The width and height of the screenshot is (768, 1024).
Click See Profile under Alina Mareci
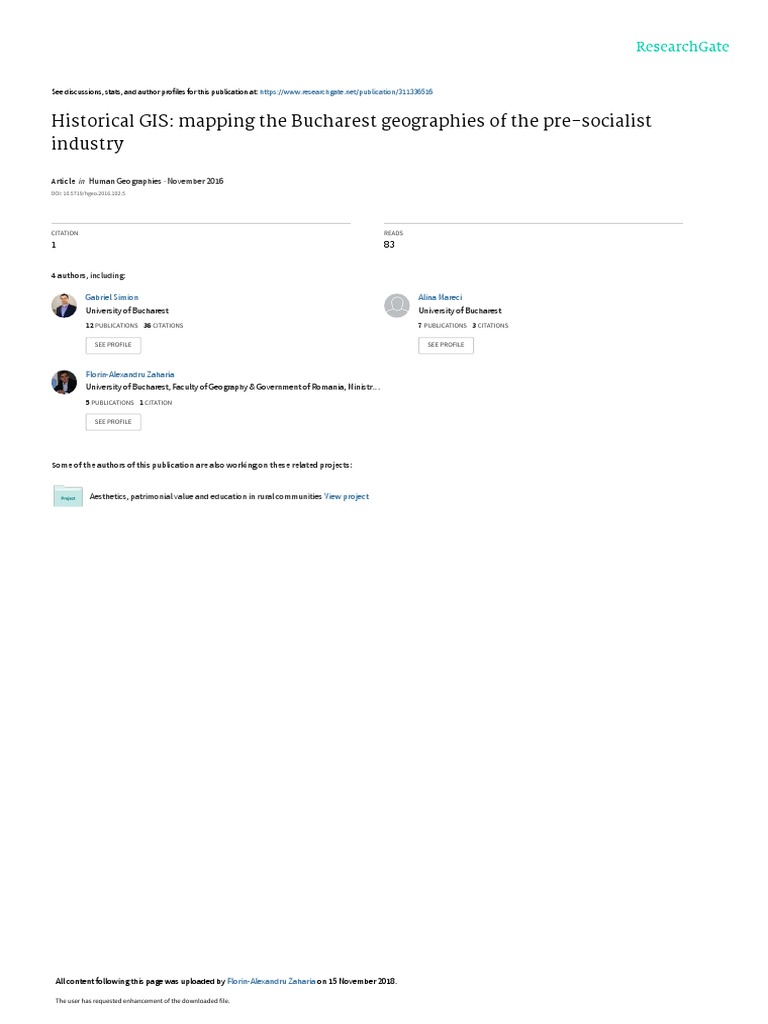click(446, 345)
